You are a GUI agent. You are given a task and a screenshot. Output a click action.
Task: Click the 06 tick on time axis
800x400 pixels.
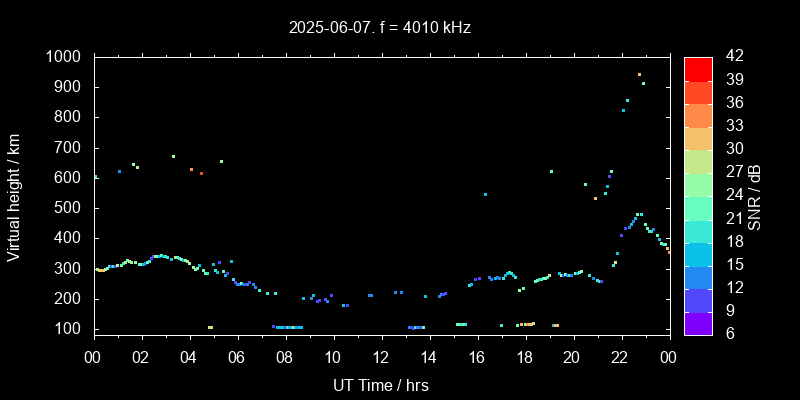(x=237, y=355)
